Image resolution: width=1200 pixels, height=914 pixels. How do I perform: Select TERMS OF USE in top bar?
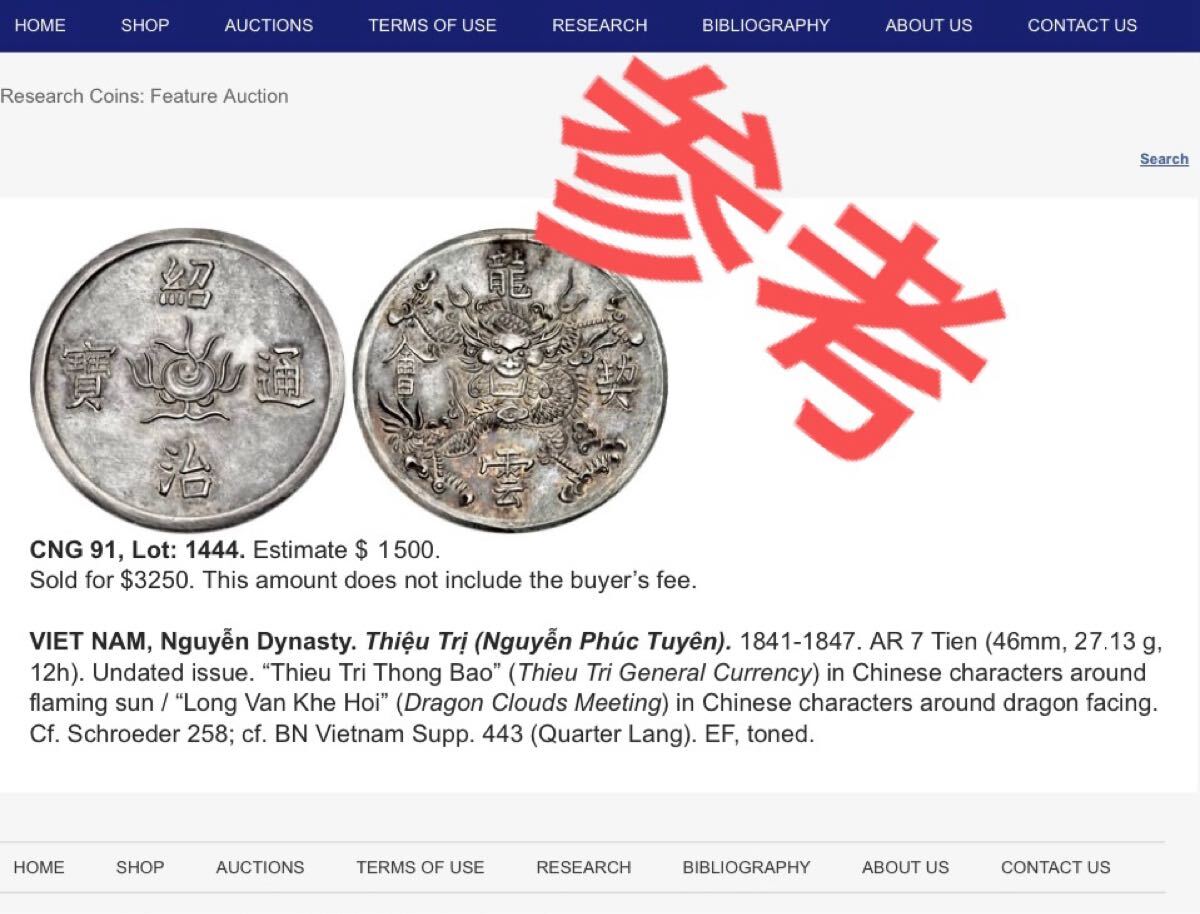point(432,26)
